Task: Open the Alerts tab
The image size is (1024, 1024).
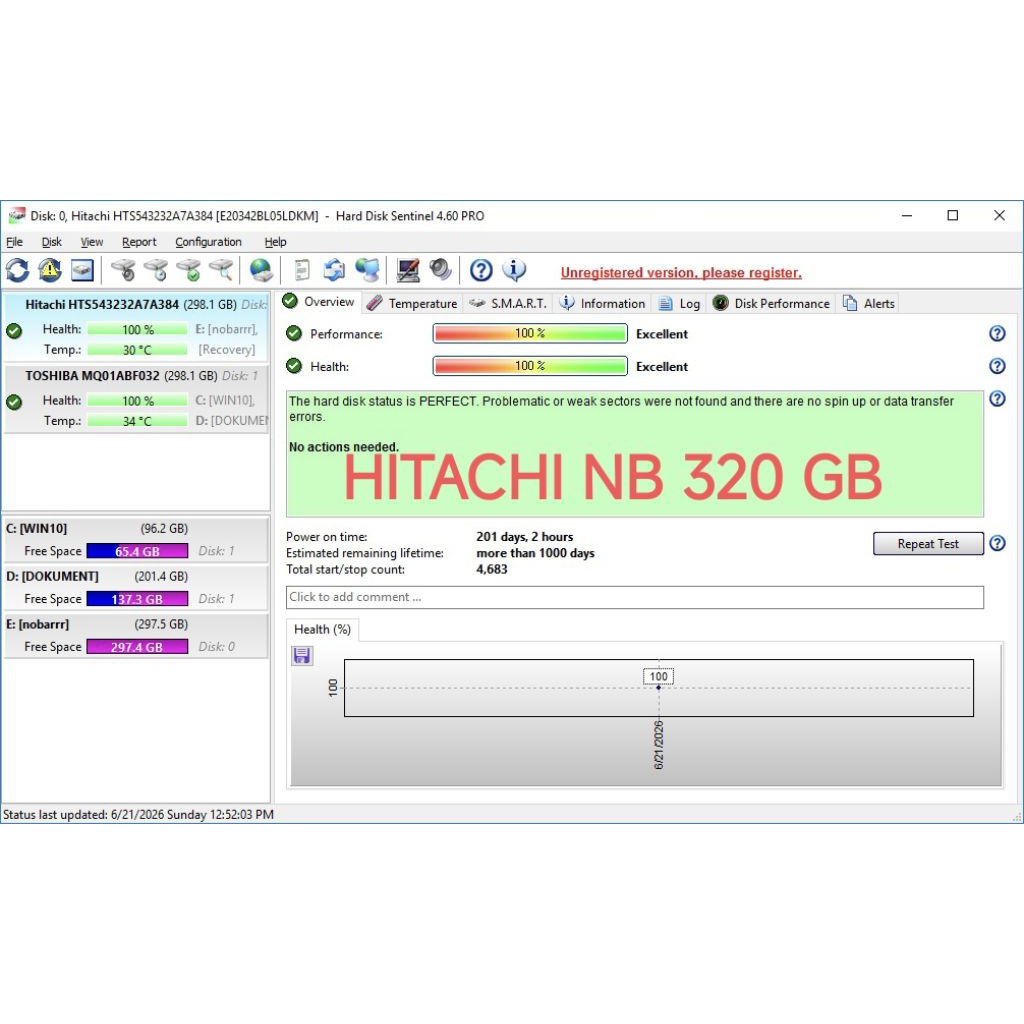Action: [869, 304]
